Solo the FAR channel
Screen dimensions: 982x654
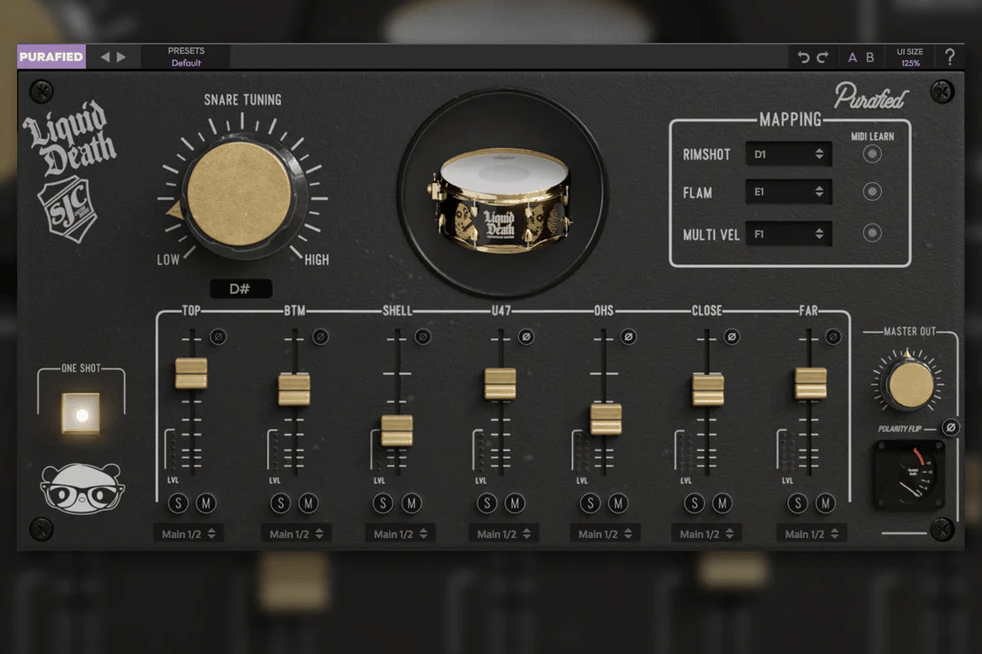[x=797, y=503]
